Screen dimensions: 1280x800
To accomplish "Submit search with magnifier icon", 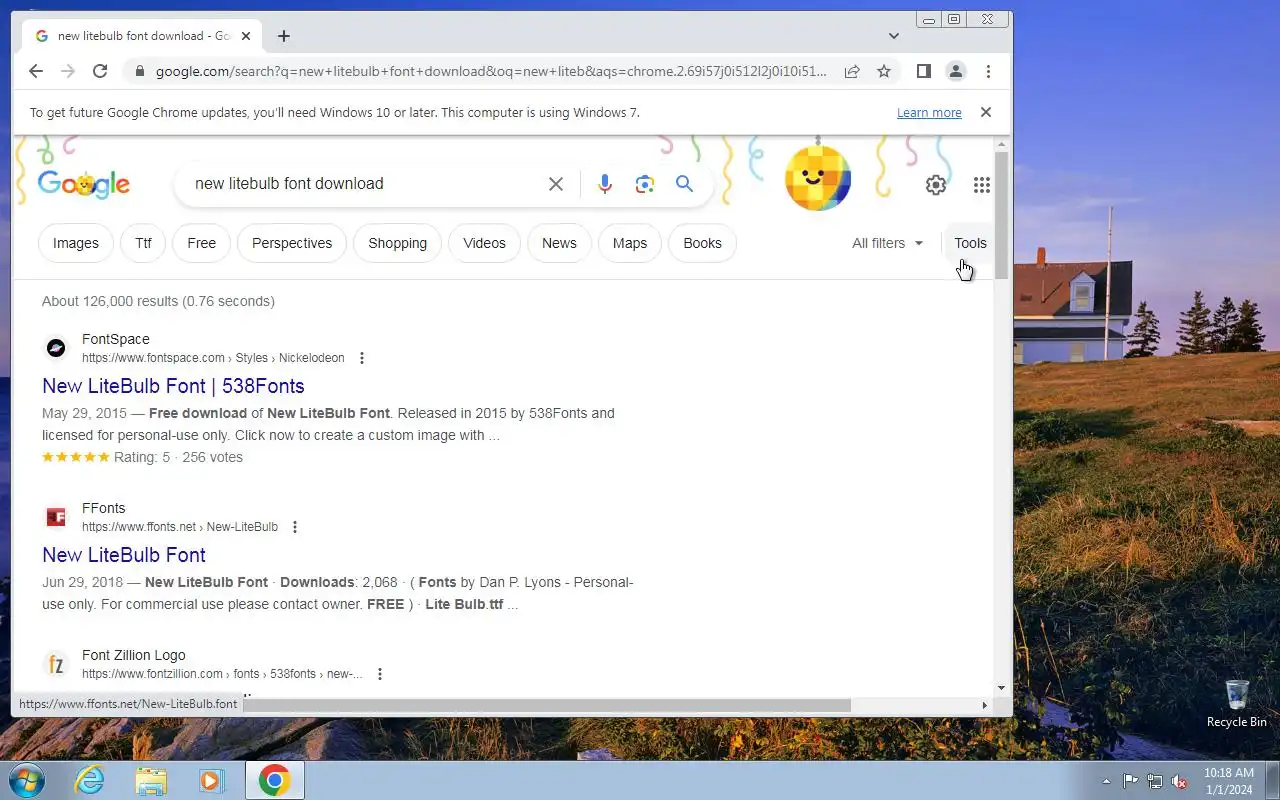I will point(684,184).
